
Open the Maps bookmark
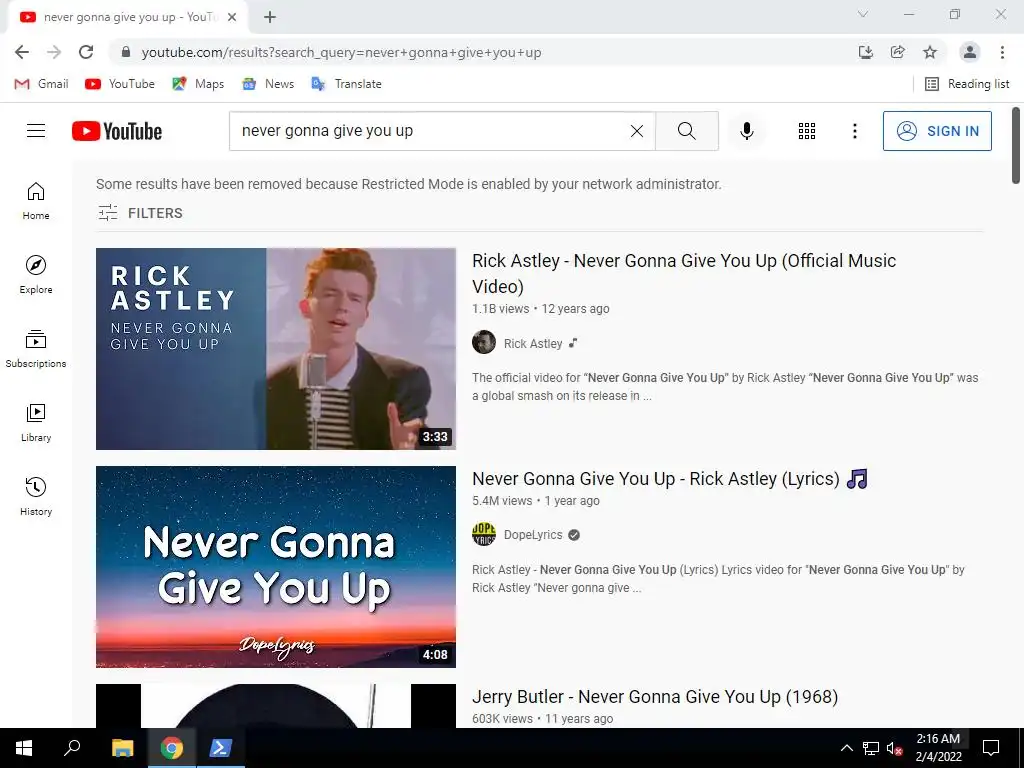pyautogui.click(x=198, y=84)
